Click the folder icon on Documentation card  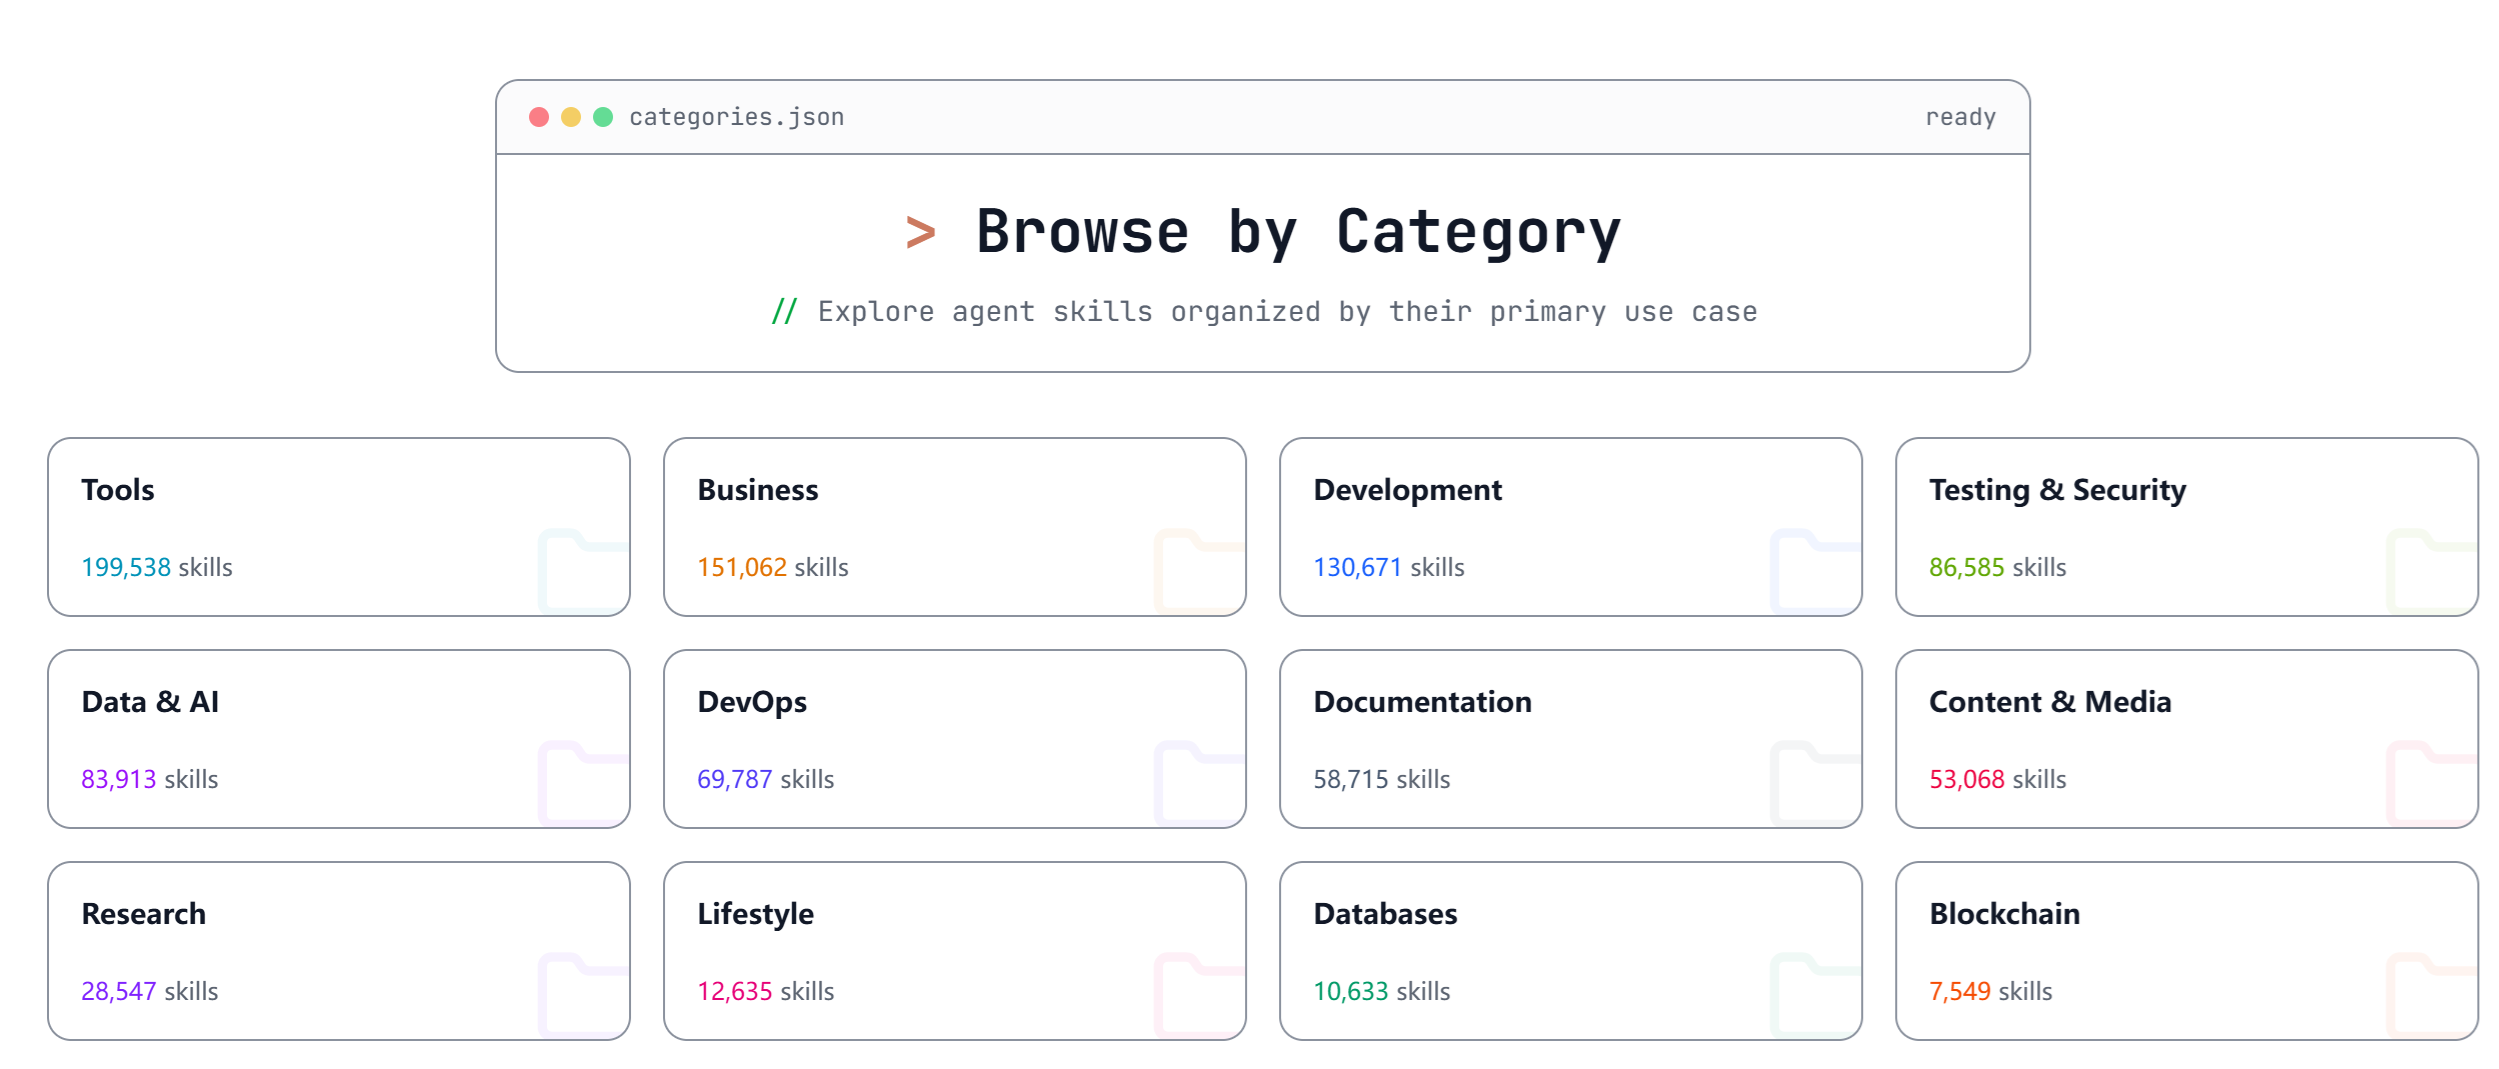1816,783
